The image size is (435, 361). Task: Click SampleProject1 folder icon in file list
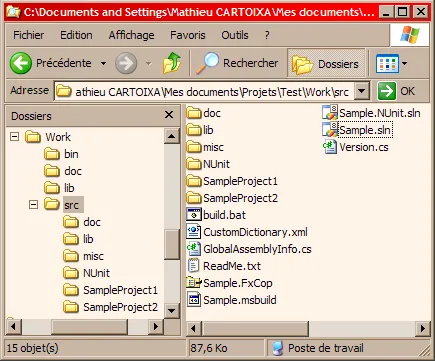coord(194,181)
